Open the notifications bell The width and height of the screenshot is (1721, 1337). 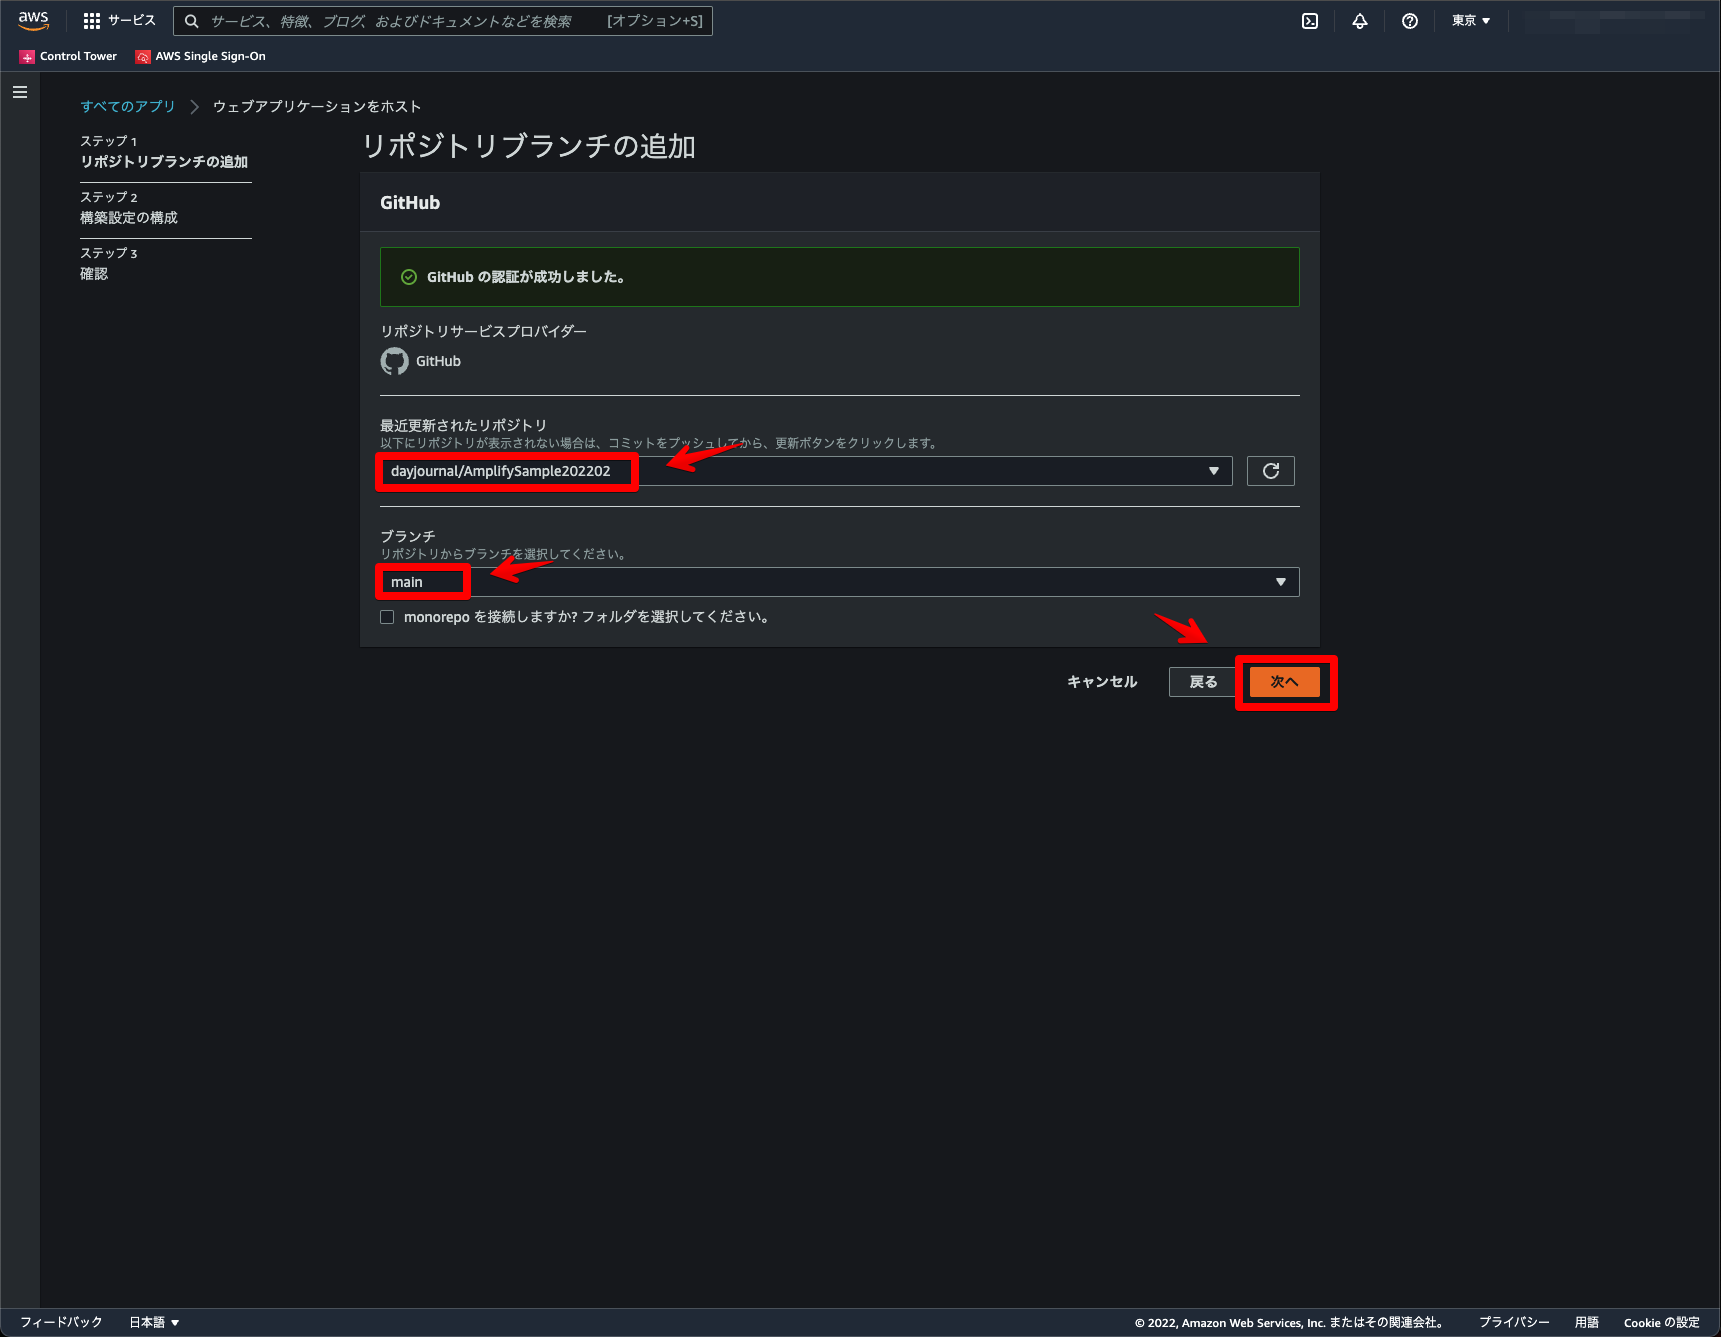(x=1359, y=20)
